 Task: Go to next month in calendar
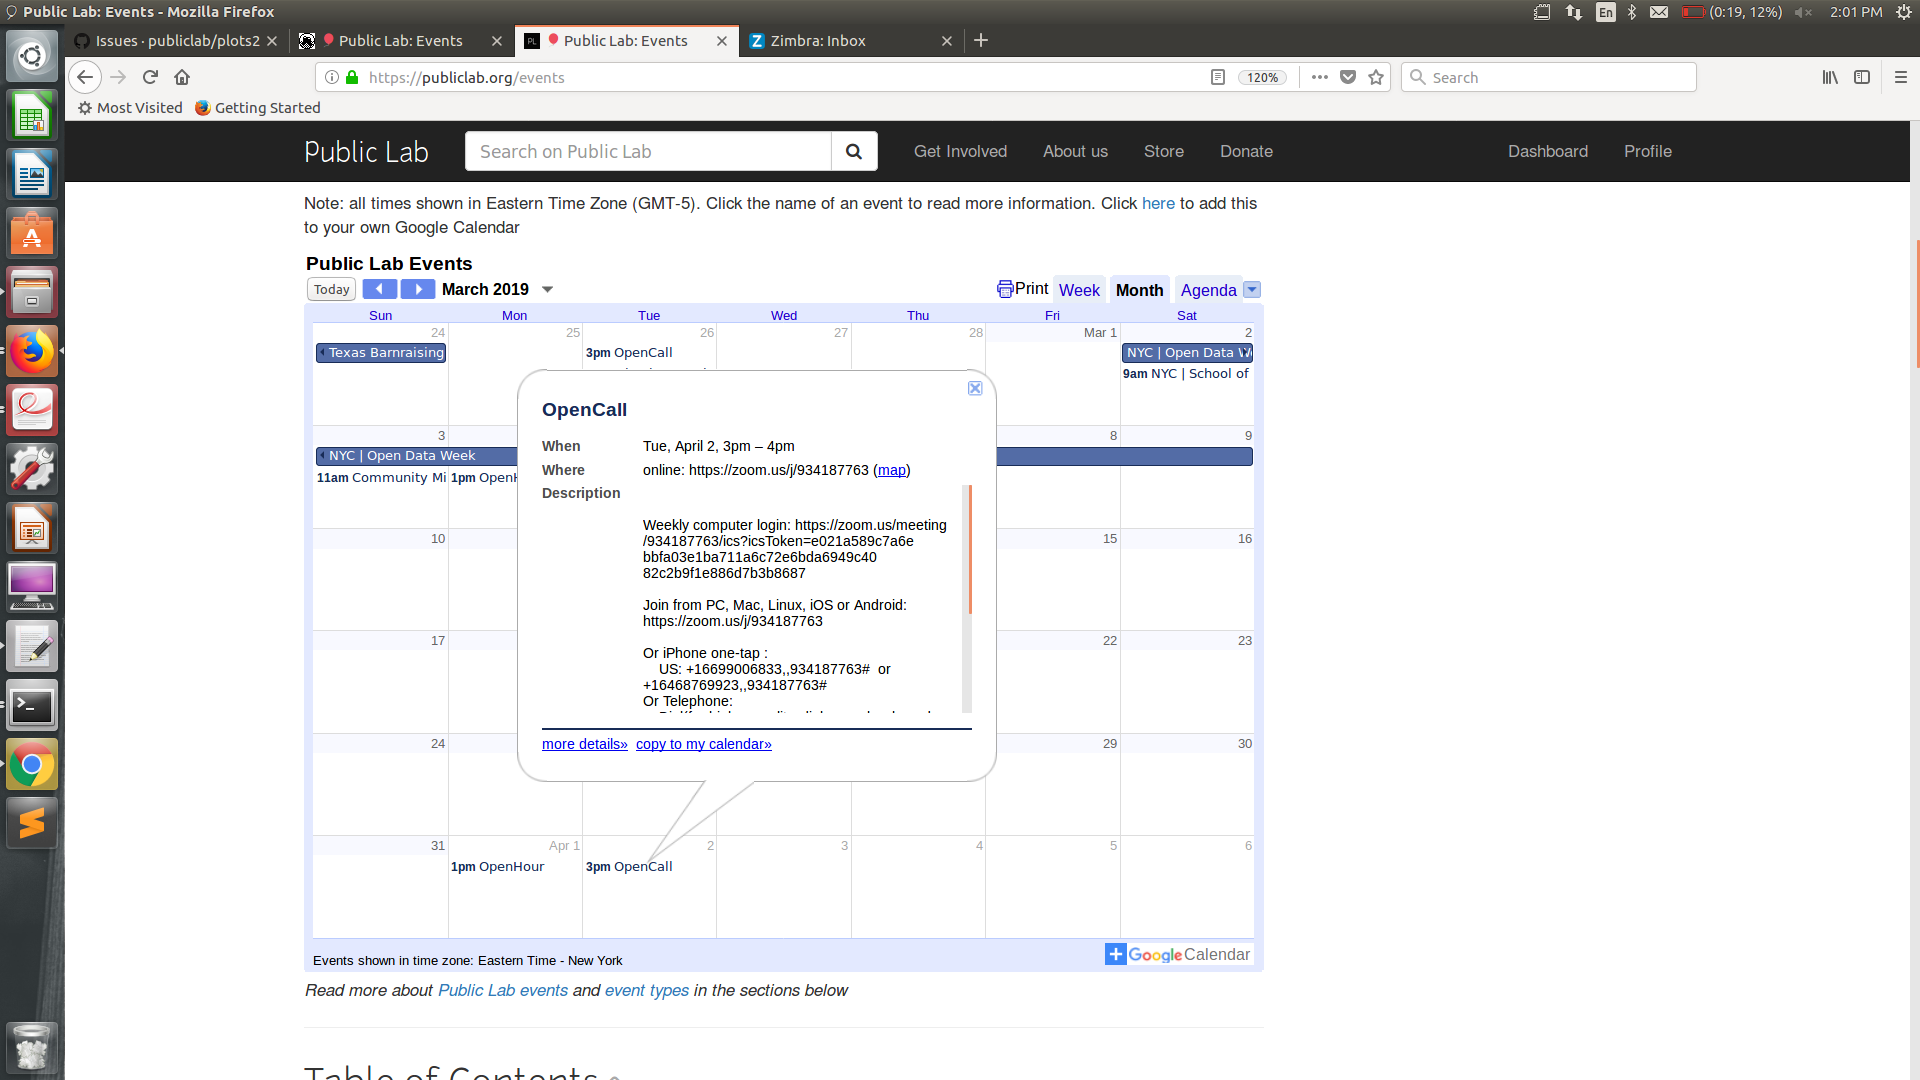418,289
